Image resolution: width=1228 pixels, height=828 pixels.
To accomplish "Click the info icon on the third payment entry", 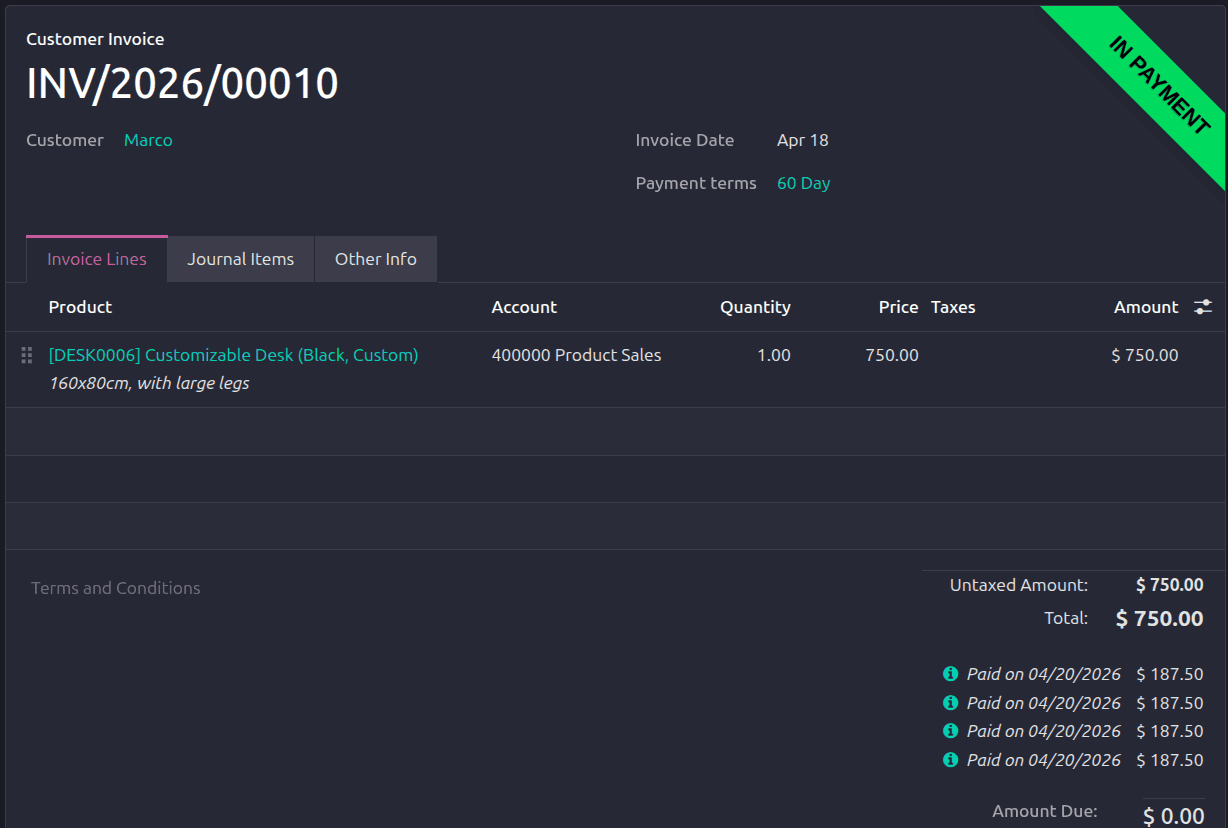I will click(950, 731).
